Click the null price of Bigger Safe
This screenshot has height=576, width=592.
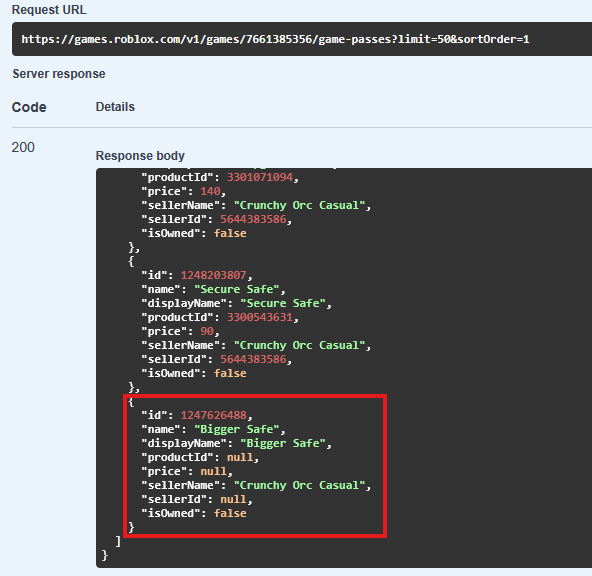[213, 471]
